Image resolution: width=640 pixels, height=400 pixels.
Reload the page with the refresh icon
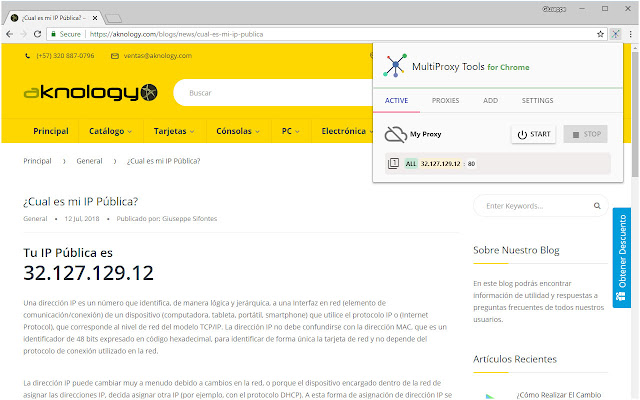point(37,34)
